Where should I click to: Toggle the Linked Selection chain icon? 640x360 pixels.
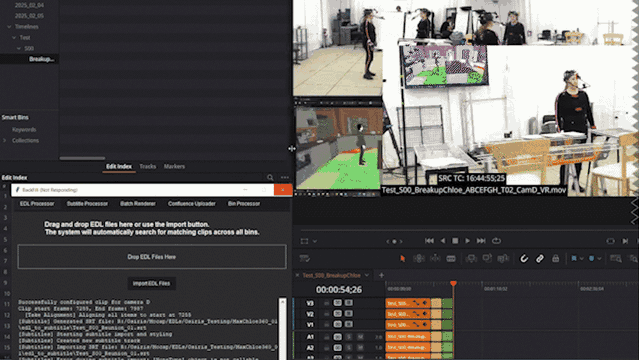pyautogui.click(x=540, y=258)
